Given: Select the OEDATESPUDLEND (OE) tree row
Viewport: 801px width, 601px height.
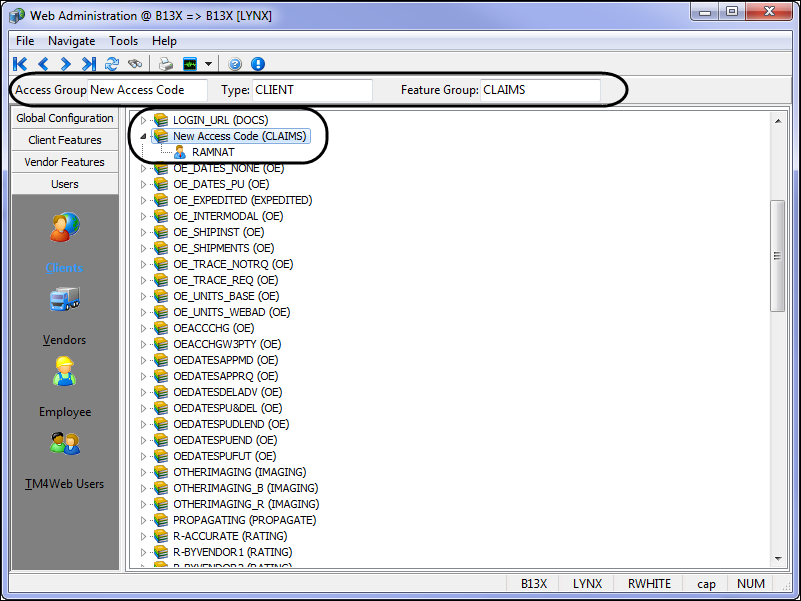Looking at the screenshot, I should pyautogui.click(x=231, y=424).
